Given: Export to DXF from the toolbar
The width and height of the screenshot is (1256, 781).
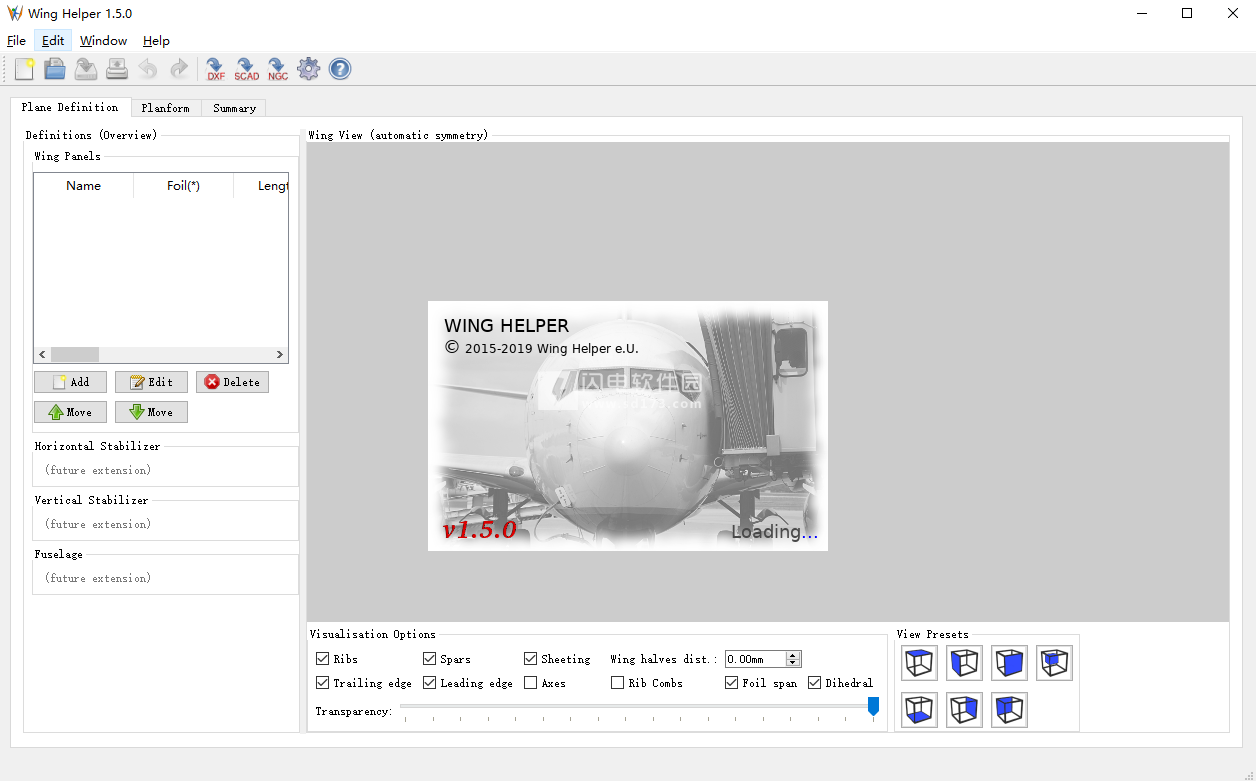Looking at the screenshot, I should [216, 69].
